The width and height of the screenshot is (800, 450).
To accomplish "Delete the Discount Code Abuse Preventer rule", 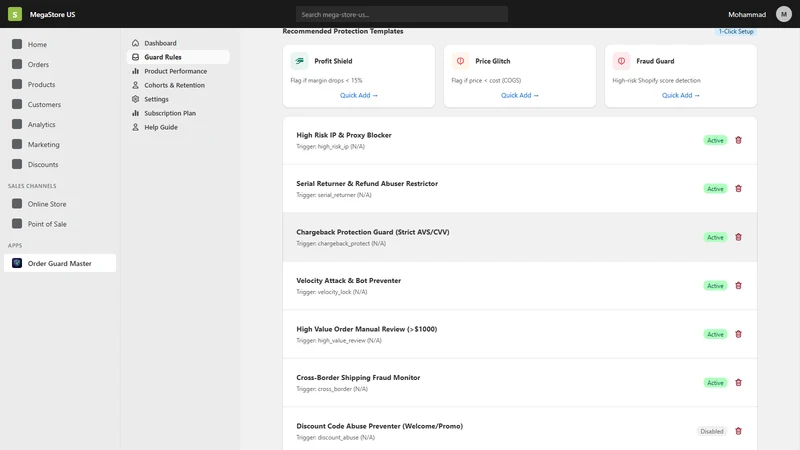I will point(738,431).
